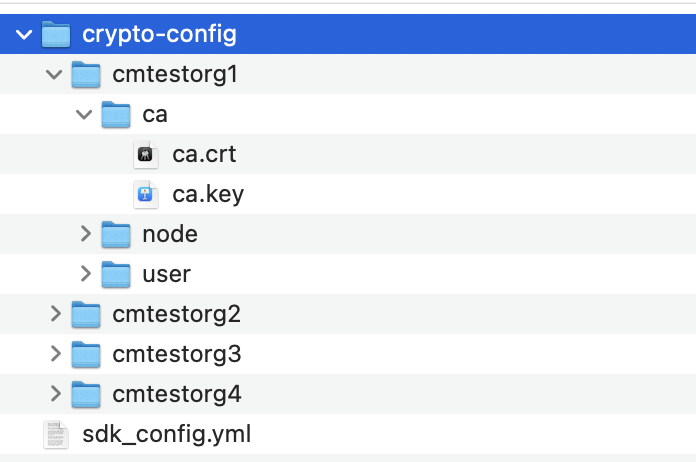Select the ca.crt file name
696x462 pixels.
point(204,155)
